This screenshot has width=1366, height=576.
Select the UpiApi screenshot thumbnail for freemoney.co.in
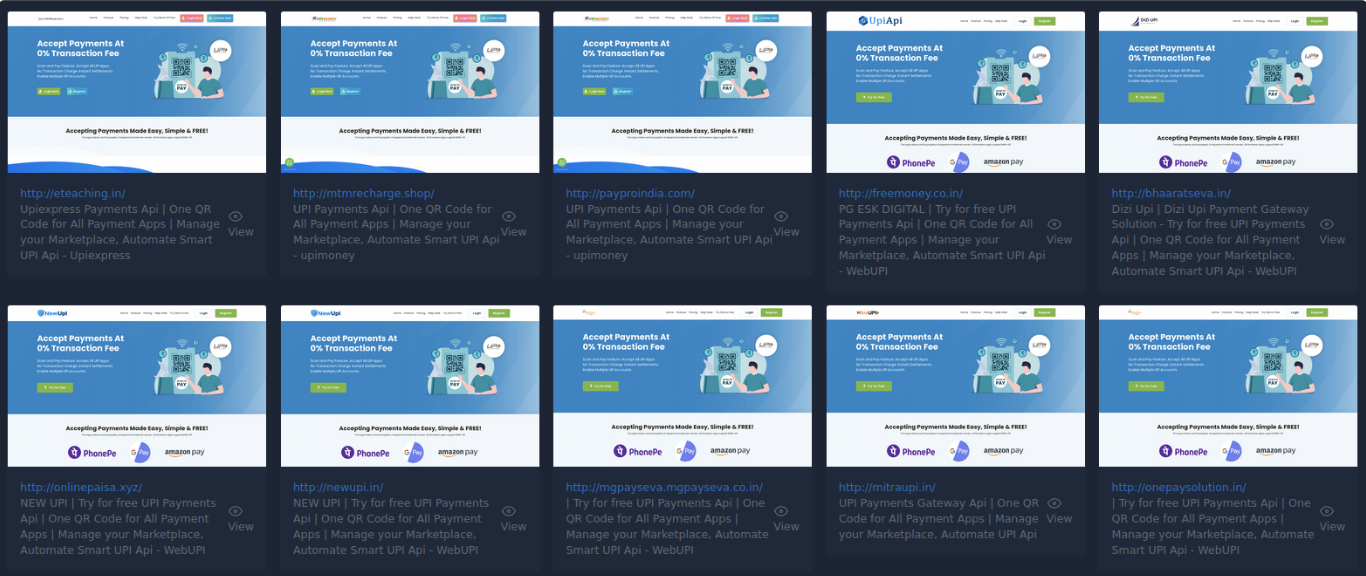955,92
